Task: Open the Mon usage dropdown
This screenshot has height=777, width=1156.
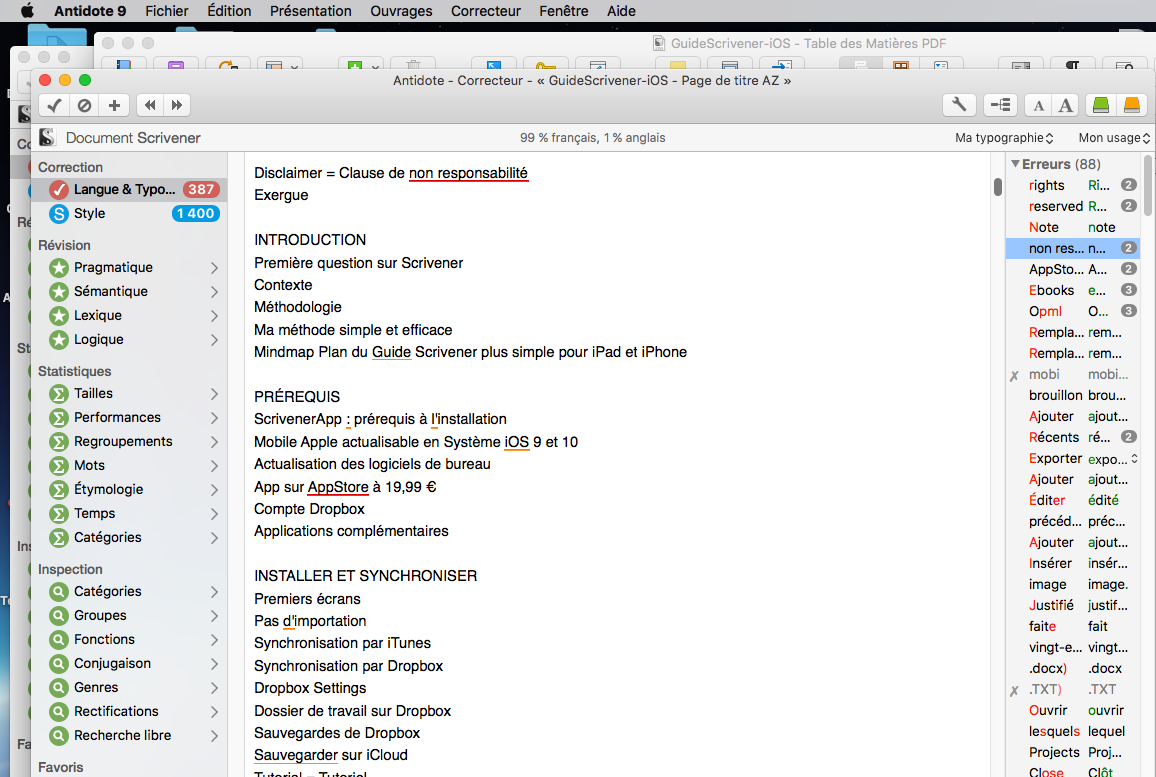Action: point(1114,138)
